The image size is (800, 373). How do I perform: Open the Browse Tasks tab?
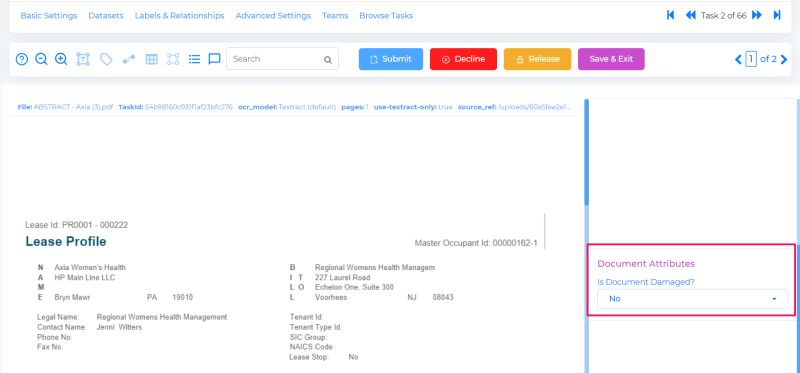pyautogui.click(x=386, y=16)
